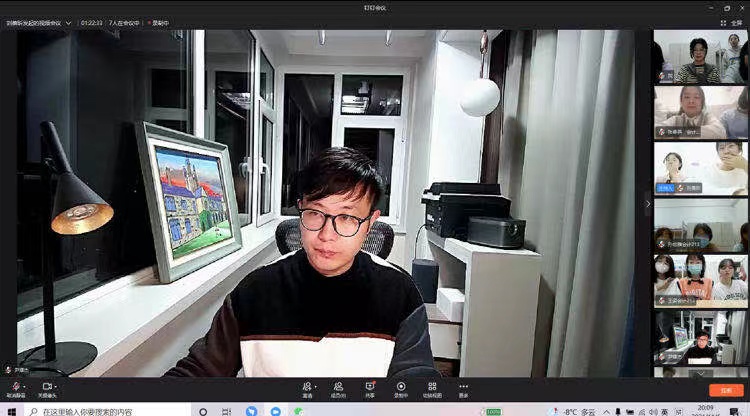The height and width of the screenshot is (416, 750).
Task: Expand microphone options arrow
Action: (24, 386)
